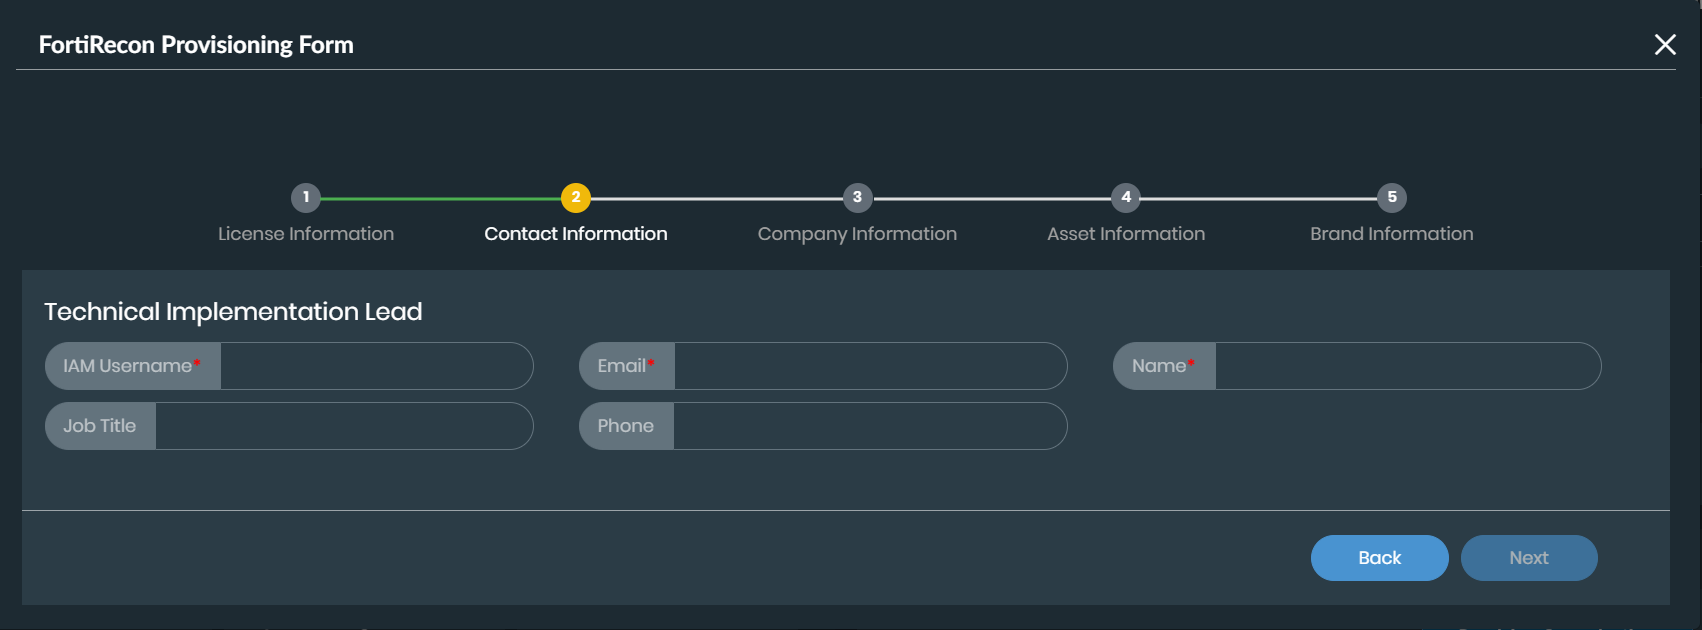Image resolution: width=1702 pixels, height=630 pixels.
Task: Select the Contact Information step label
Action: (576, 234)
